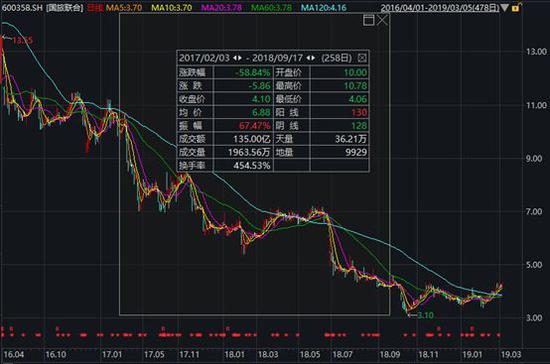This screenshot has width=550, height=364.
Task: Click the 17.05 time axis label
Action: (x=154, y=355)
